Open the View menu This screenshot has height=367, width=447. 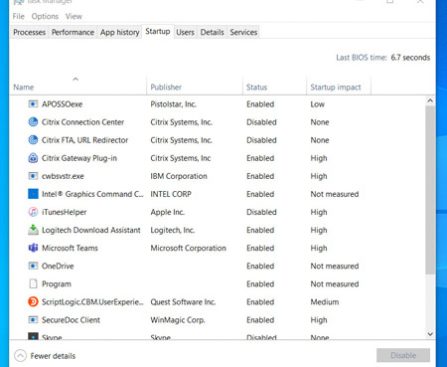pos(74,16)
